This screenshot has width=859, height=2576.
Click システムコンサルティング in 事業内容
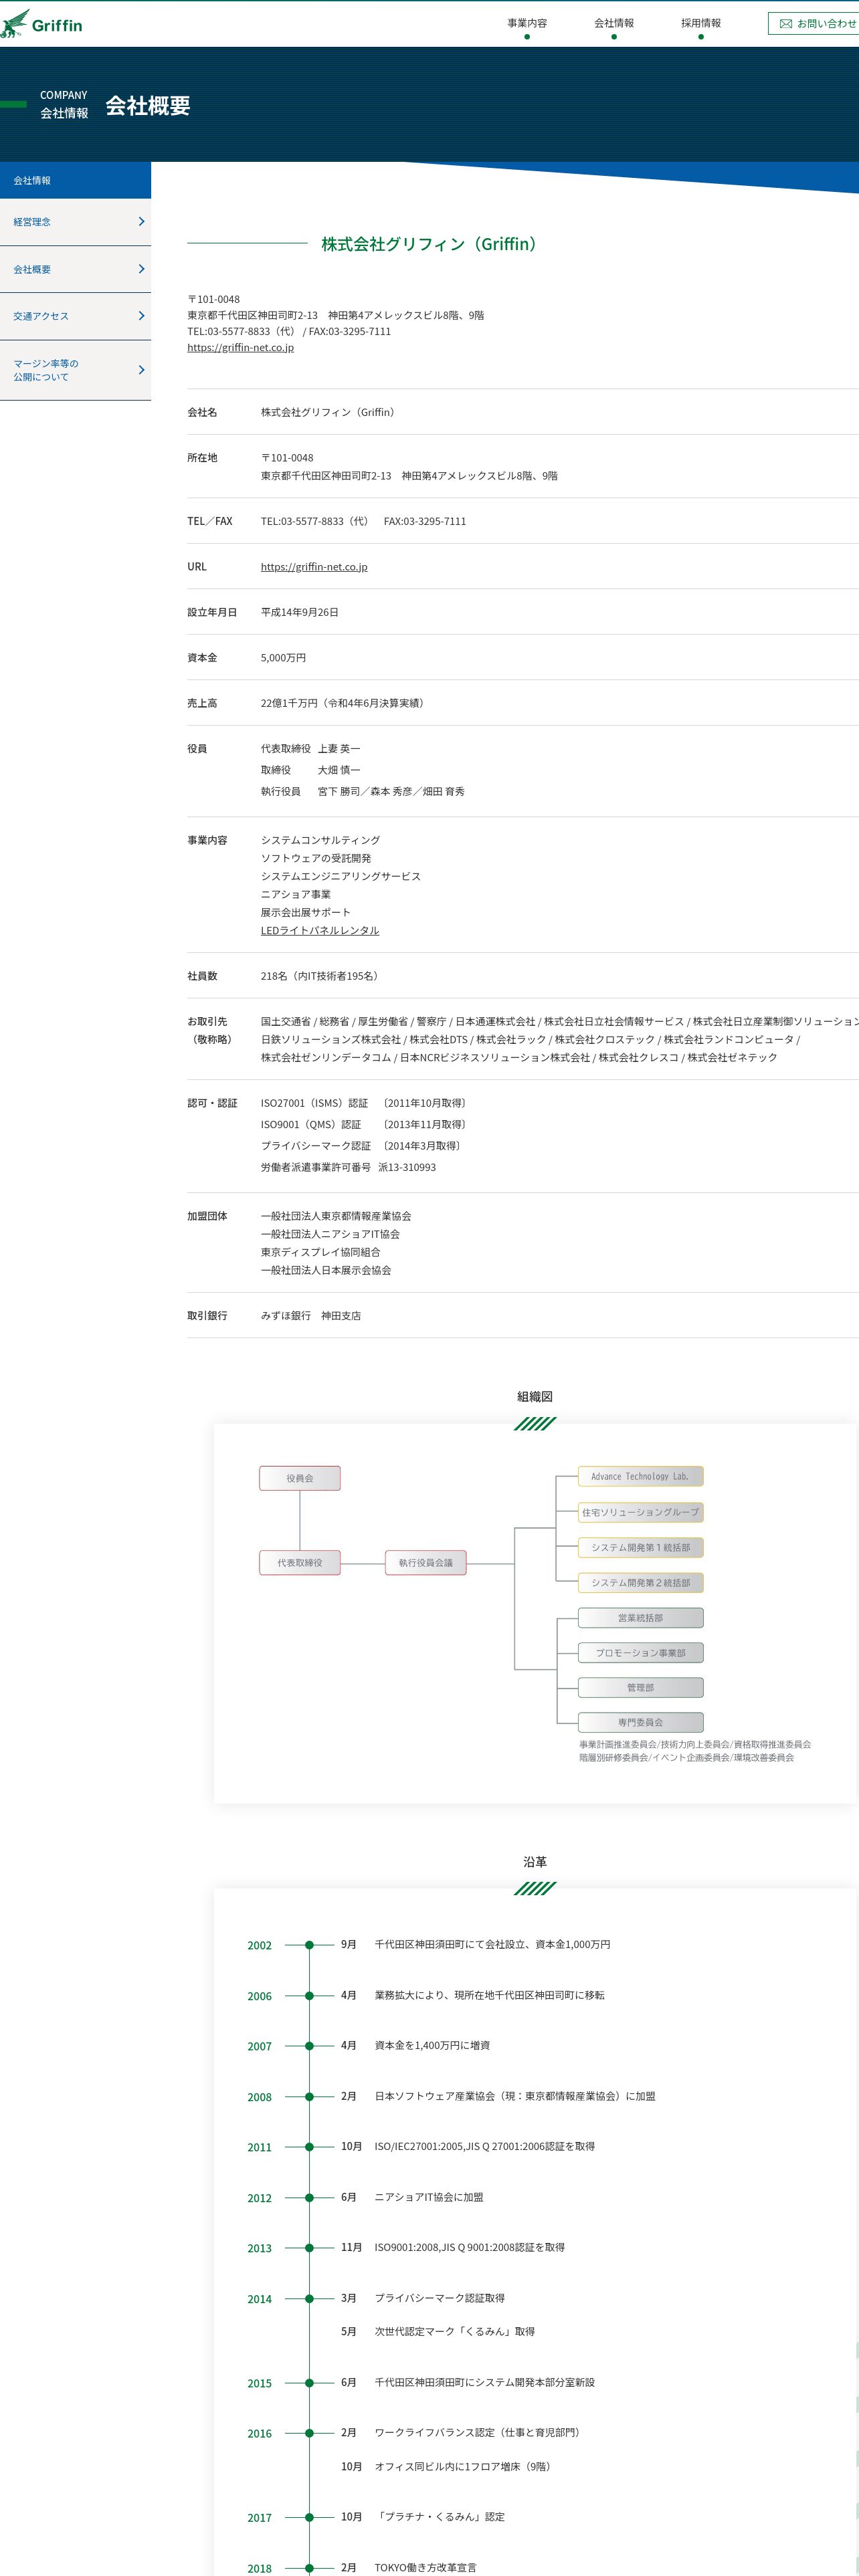click(x=321, y=841)
